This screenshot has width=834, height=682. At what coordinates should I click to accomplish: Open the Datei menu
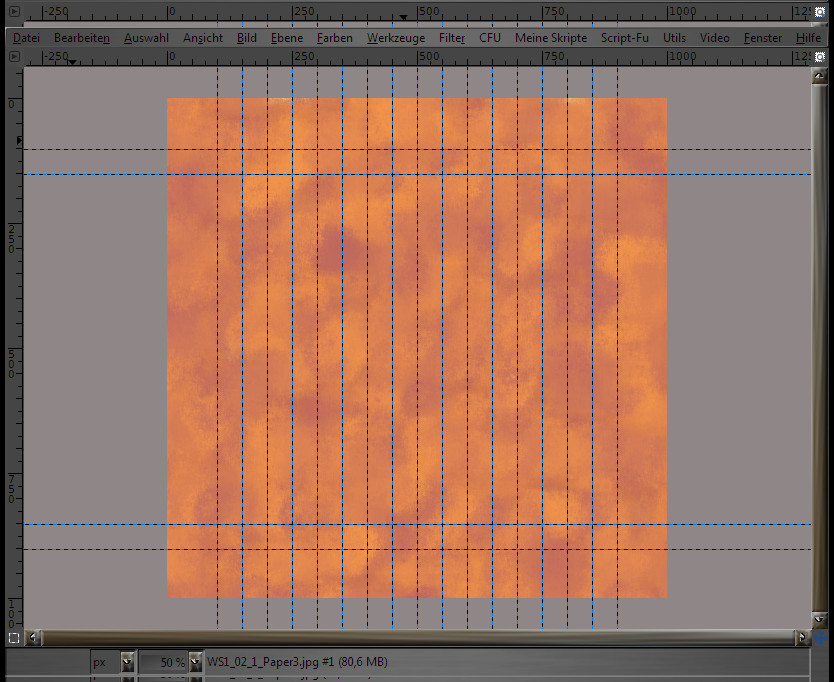(26, 37)
